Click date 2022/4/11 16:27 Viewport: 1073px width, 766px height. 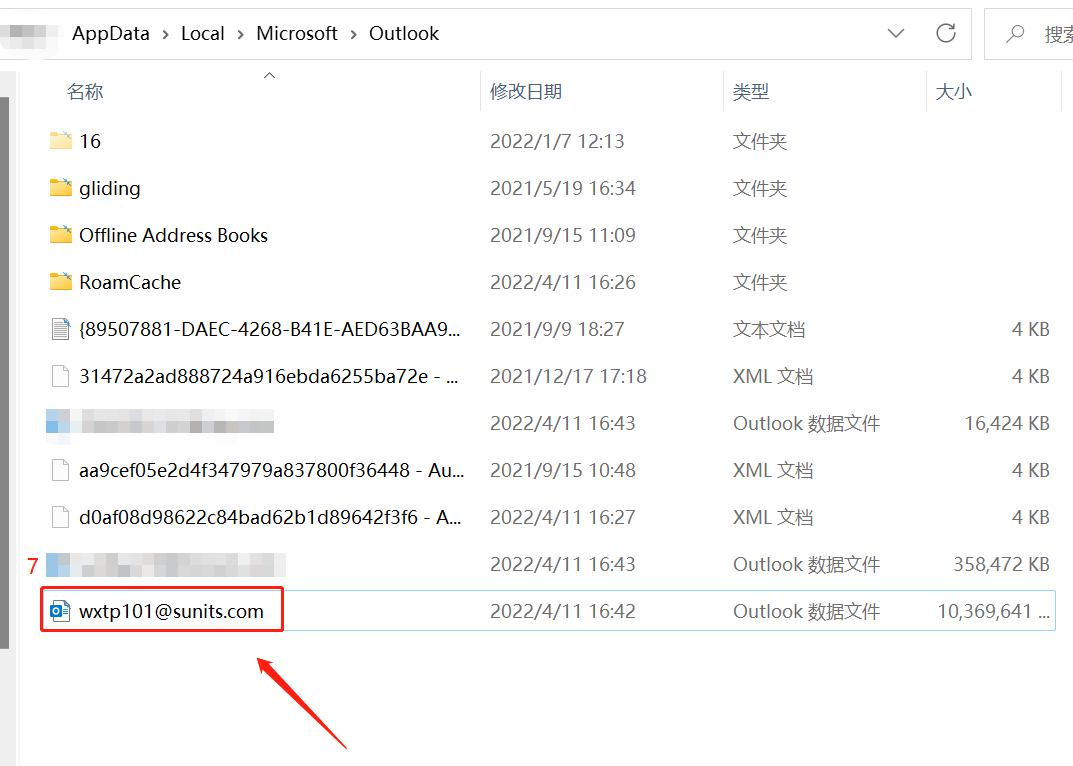click(563, 518)
